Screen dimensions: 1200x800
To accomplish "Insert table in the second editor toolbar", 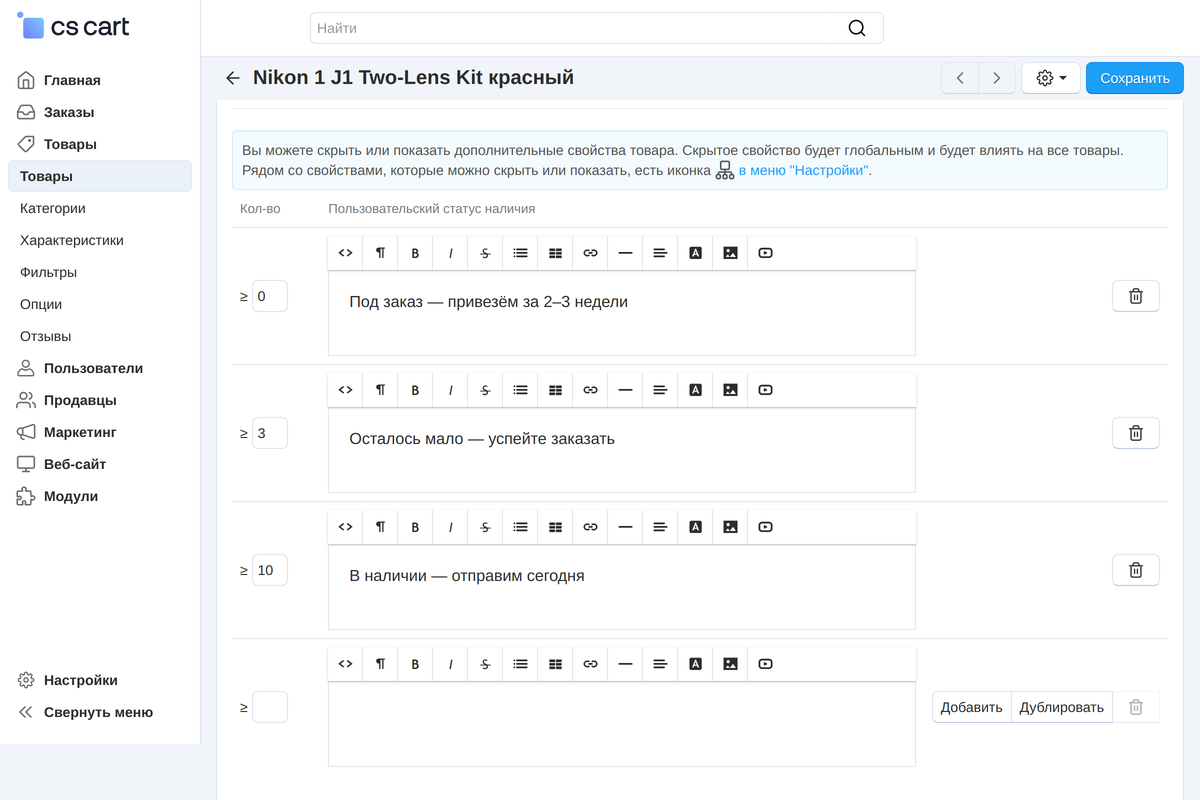I will click(555, 390).
